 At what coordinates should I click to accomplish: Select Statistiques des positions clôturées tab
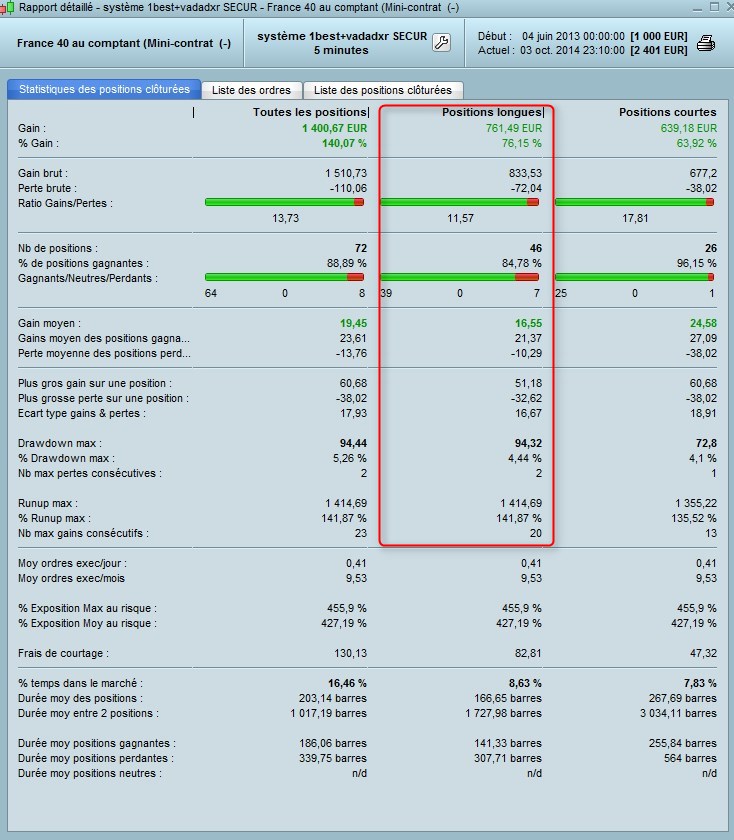(104, 89)
